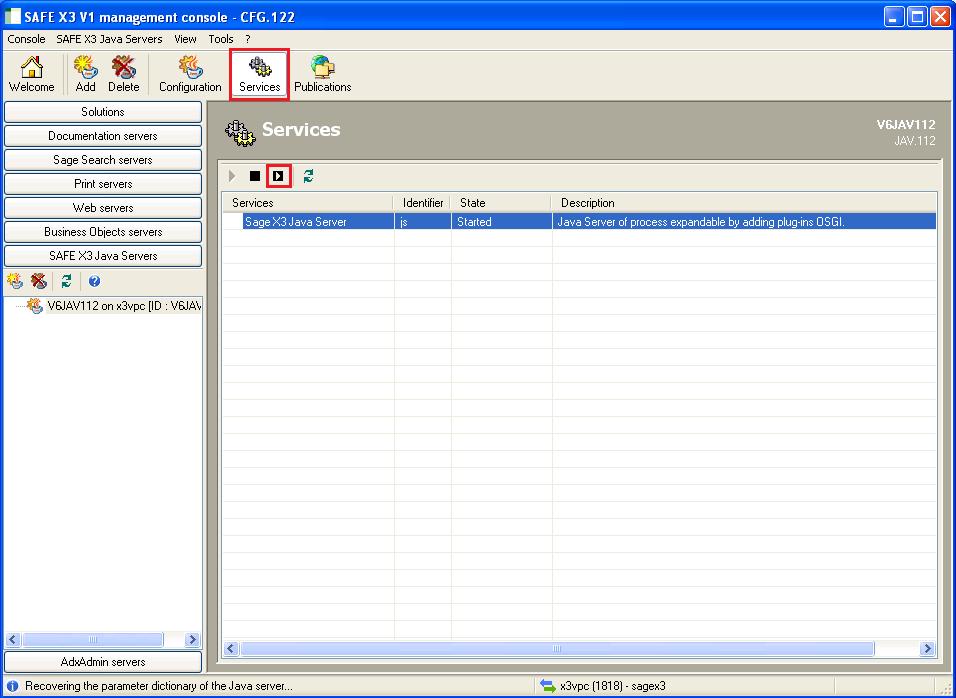The image size is (956, 698).
Task: Click the 'Started' state cell
Action: (x=501, y=222)
